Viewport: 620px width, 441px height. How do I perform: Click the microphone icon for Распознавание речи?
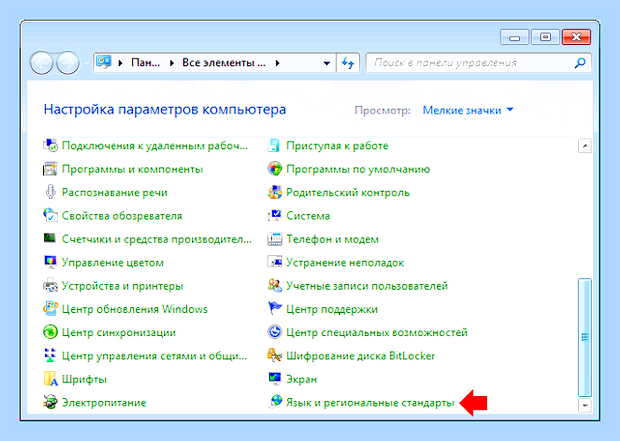(x=50, y=192)
